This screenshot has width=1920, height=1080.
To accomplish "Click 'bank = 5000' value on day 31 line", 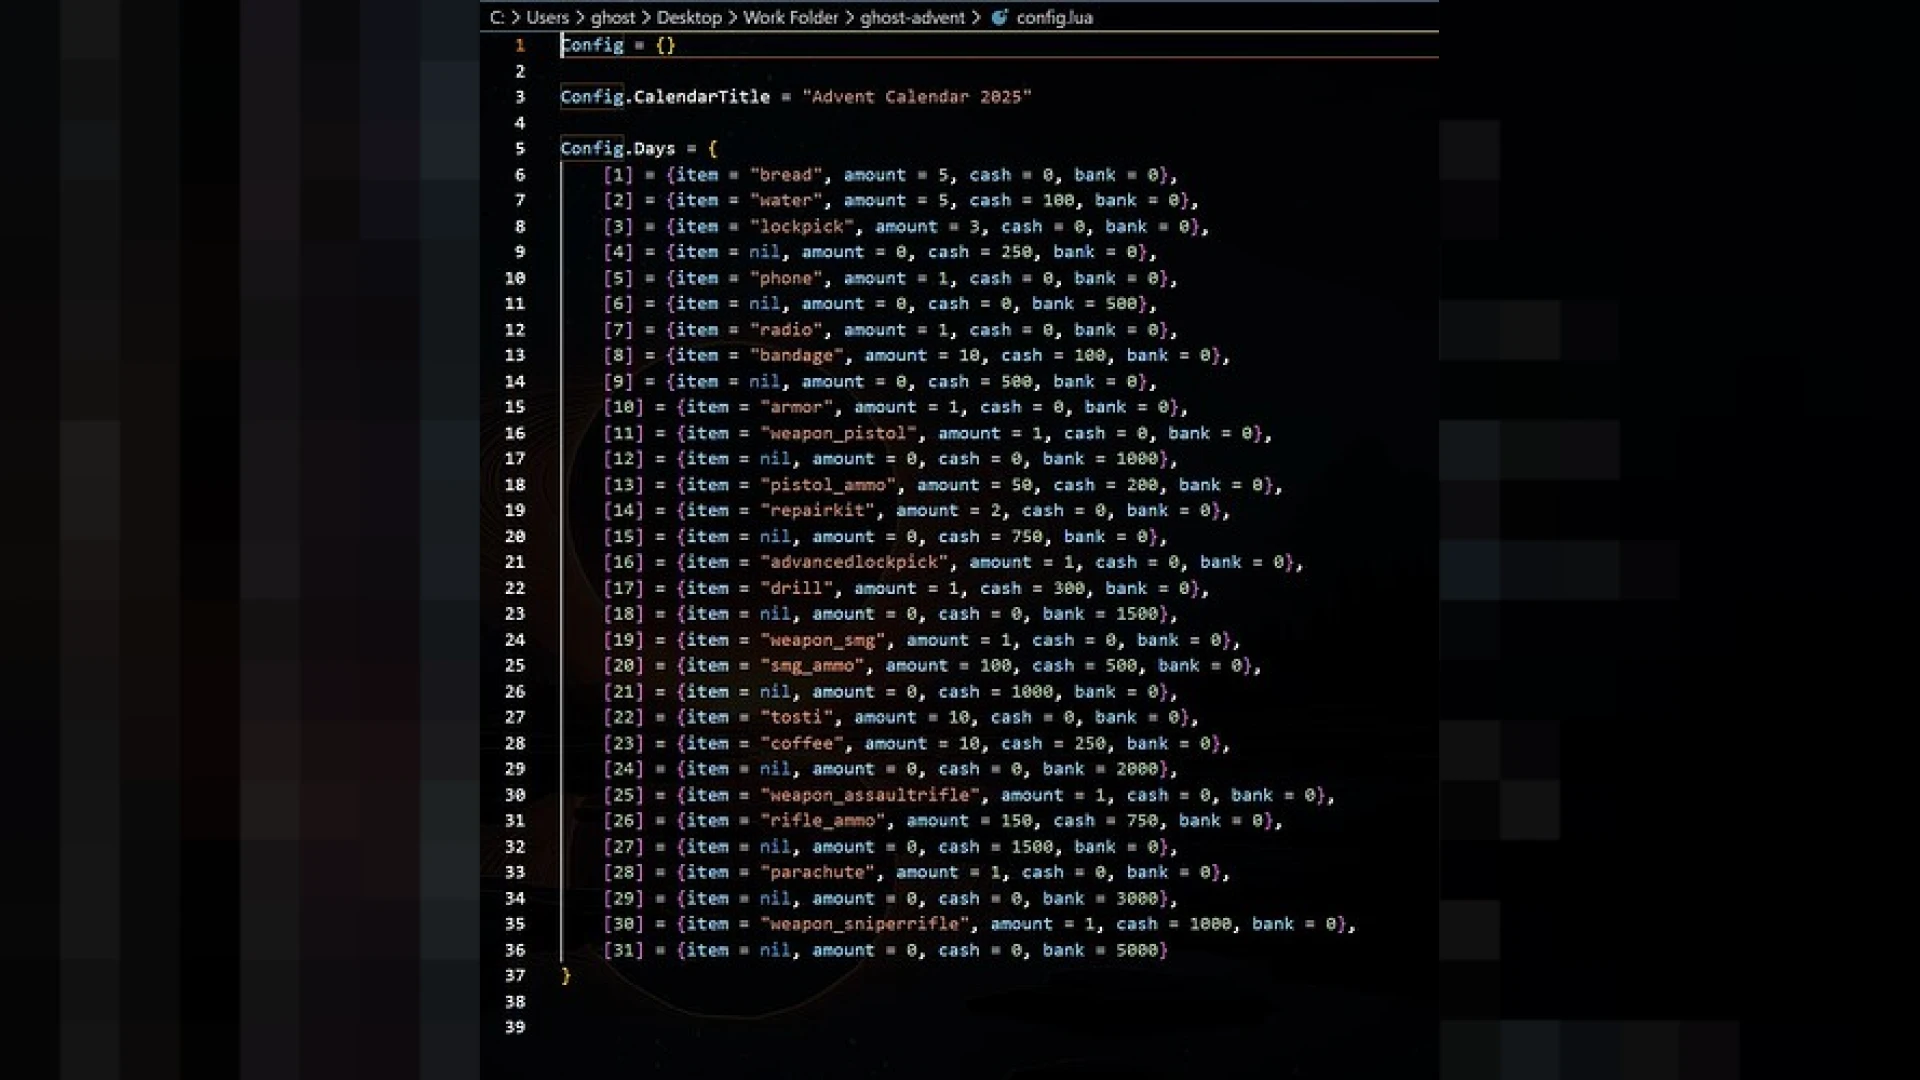I will [1100, 950].
